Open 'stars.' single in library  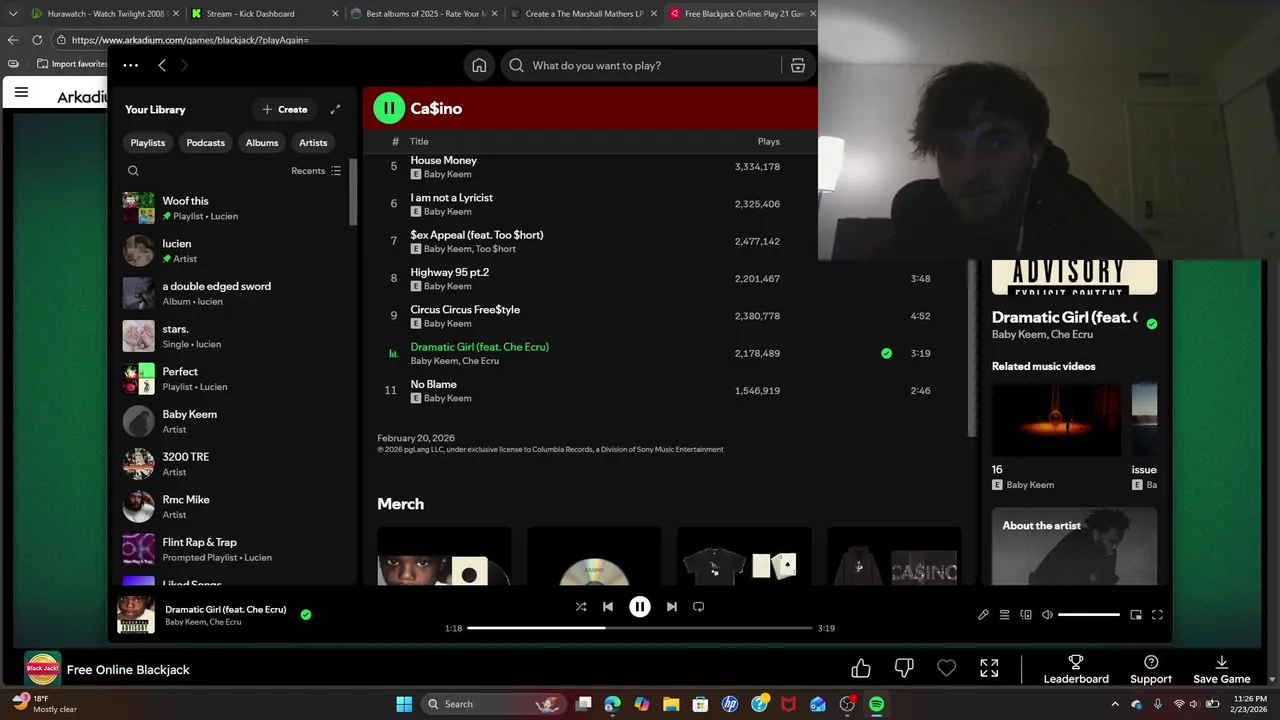pyautogui.click(x=232, y=336)
